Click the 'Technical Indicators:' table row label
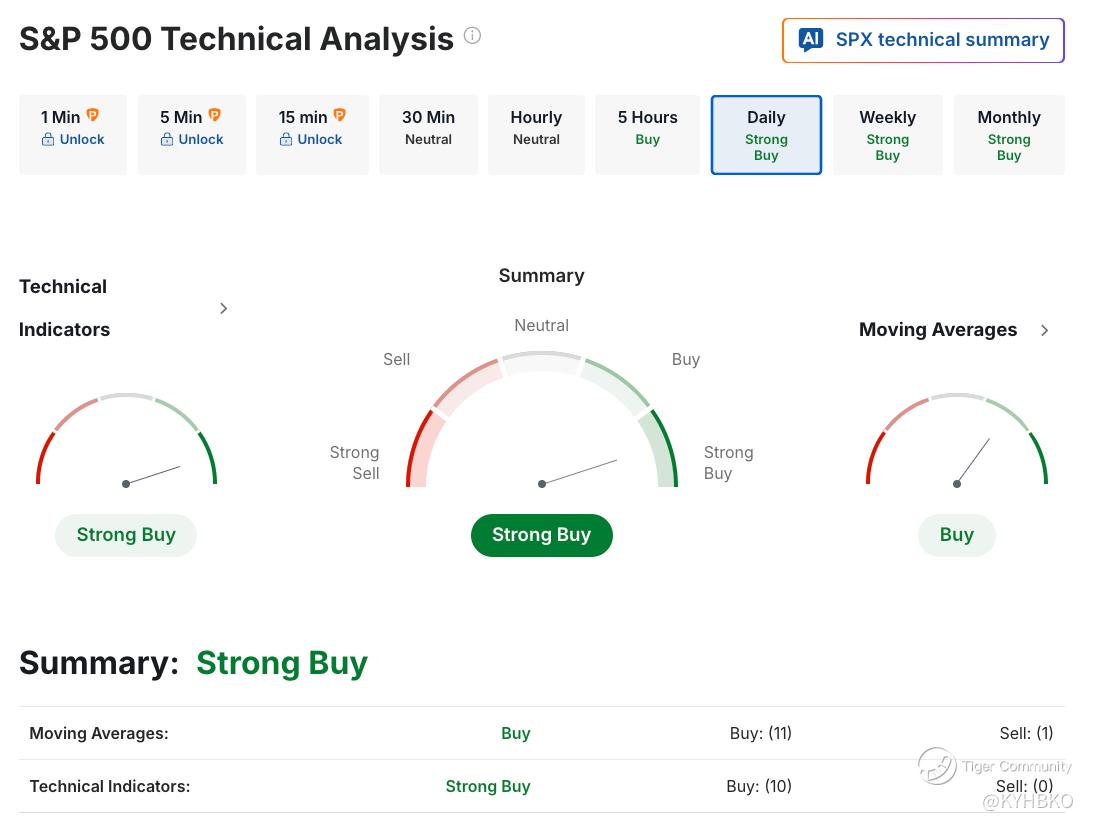Viewport: 1094px width, 826px height. pyautogui.click(x=110, y=786)
